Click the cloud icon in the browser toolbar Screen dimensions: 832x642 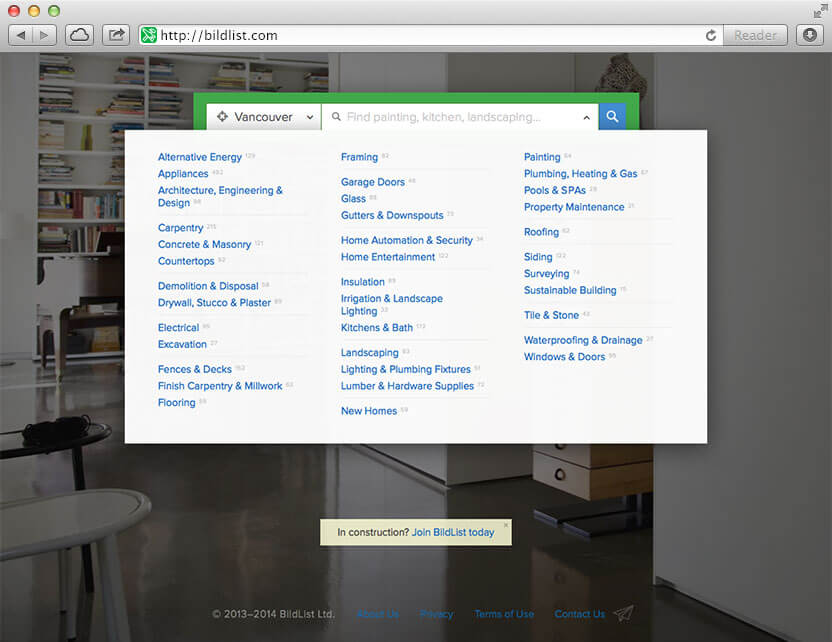click(79, 33)
